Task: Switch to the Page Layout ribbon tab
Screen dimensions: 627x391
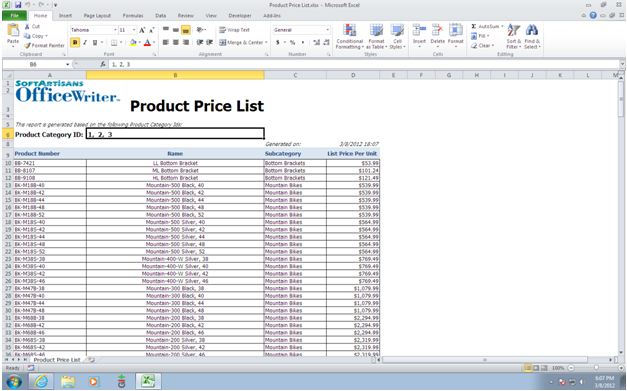Action: (x=97, y=16)
